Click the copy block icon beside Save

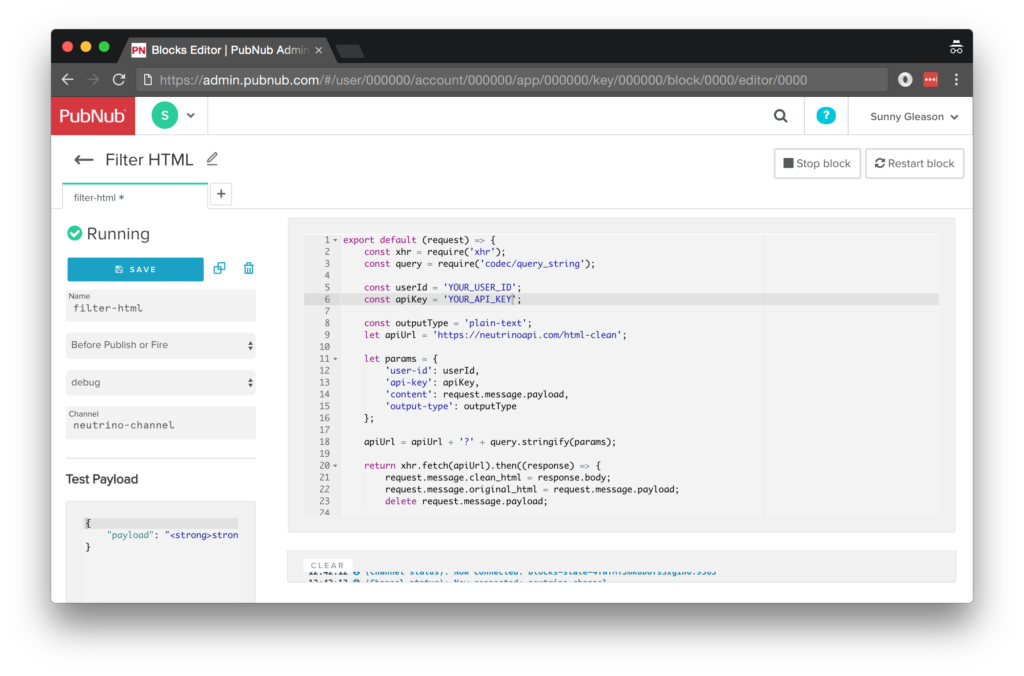click(x=220, y=268)
